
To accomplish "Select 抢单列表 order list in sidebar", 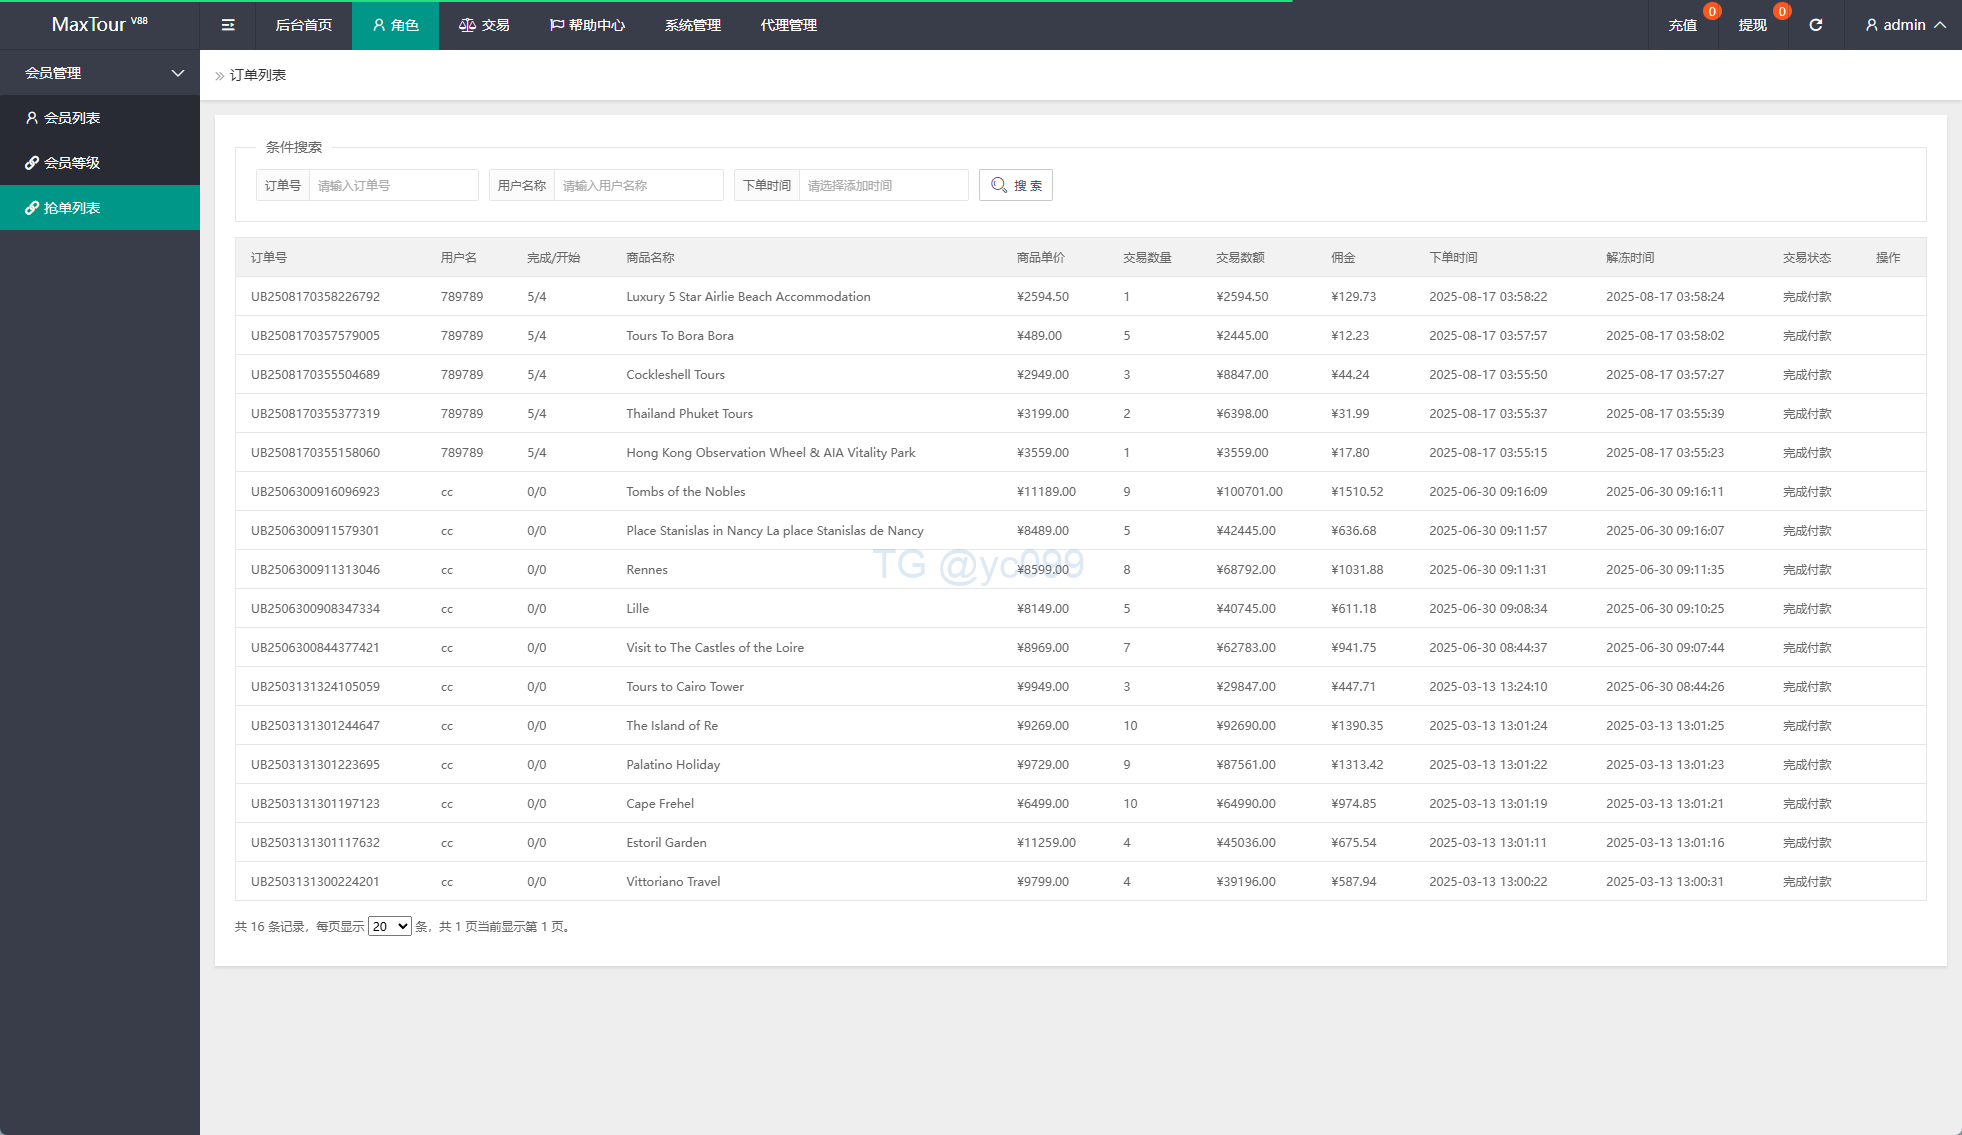I will tap(72, 208).
